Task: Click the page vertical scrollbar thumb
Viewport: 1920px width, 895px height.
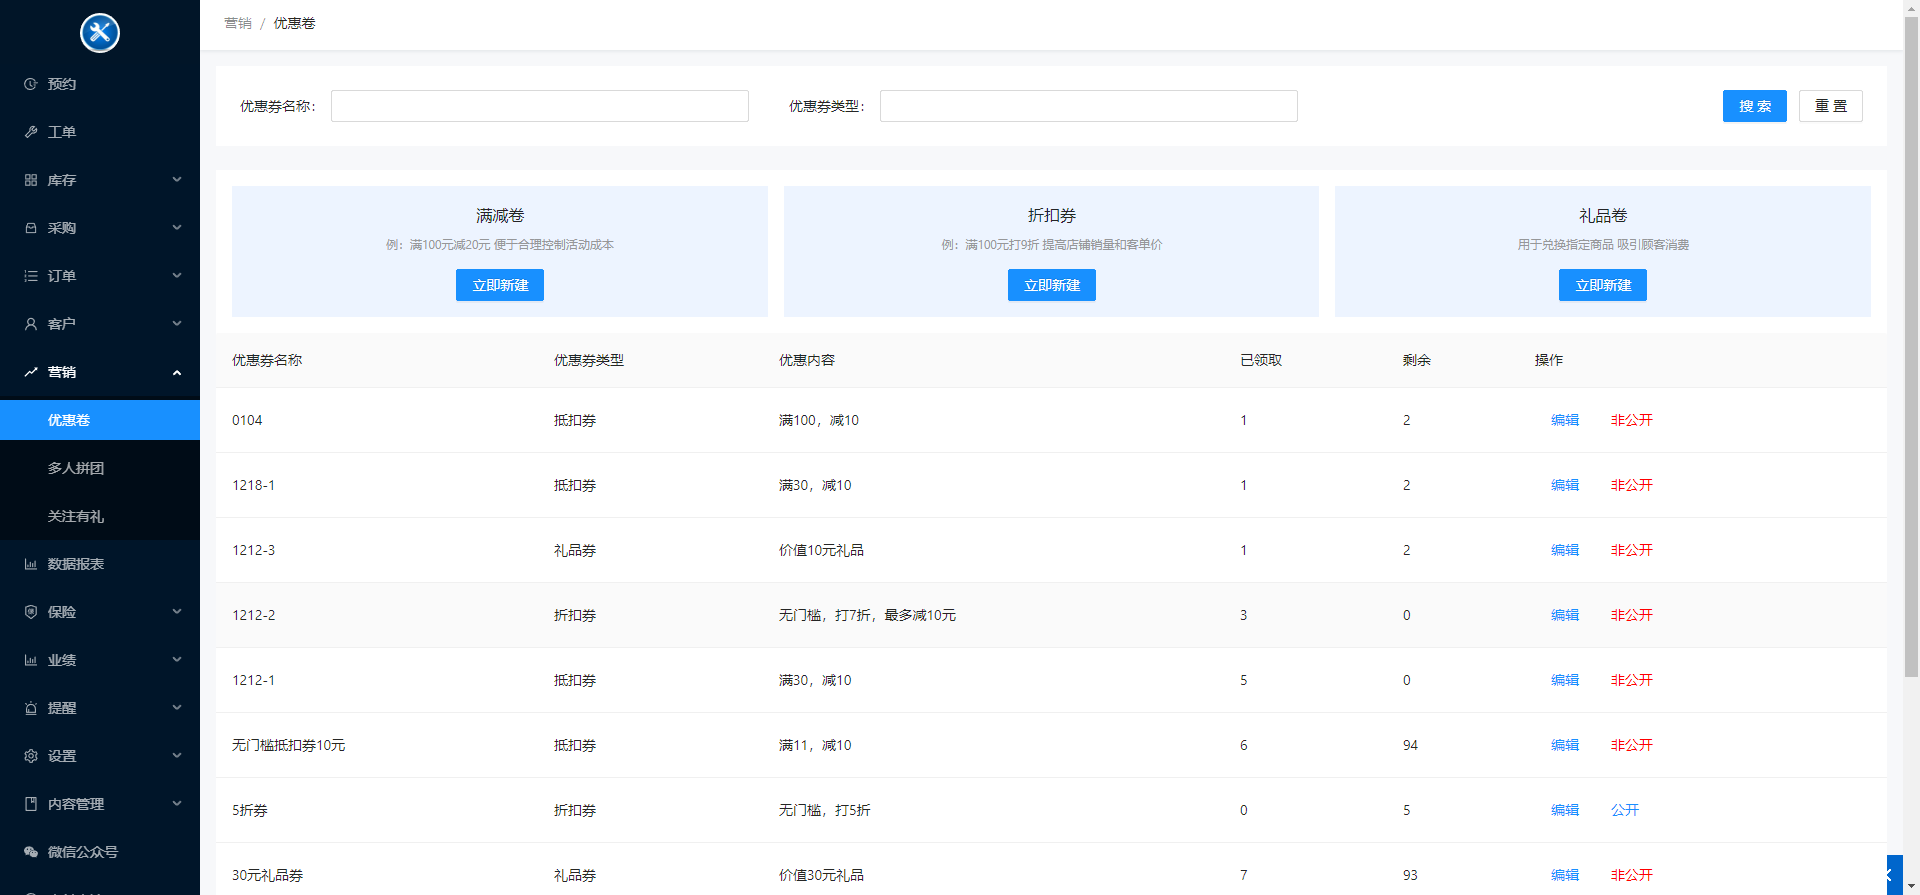Action: tap(1911, 347)
